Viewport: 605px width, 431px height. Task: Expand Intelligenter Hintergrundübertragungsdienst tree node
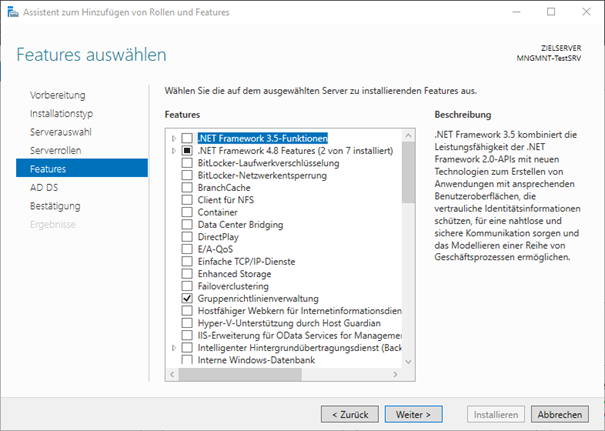(x=174, y=347)
